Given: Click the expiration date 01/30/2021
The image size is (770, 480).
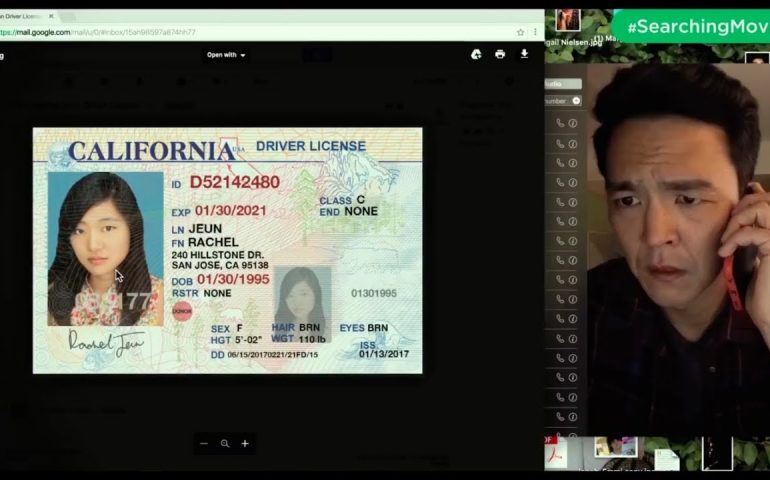Looking at the screenshot, I should [231, 211].
